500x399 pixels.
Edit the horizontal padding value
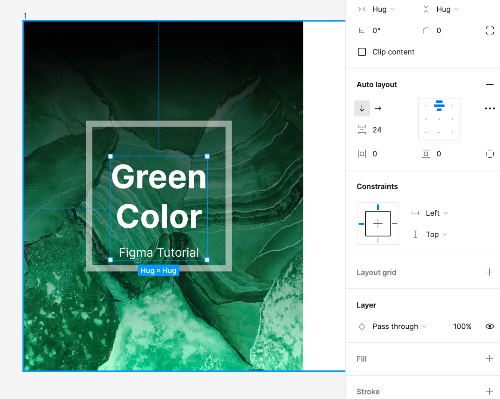point(375,154)
